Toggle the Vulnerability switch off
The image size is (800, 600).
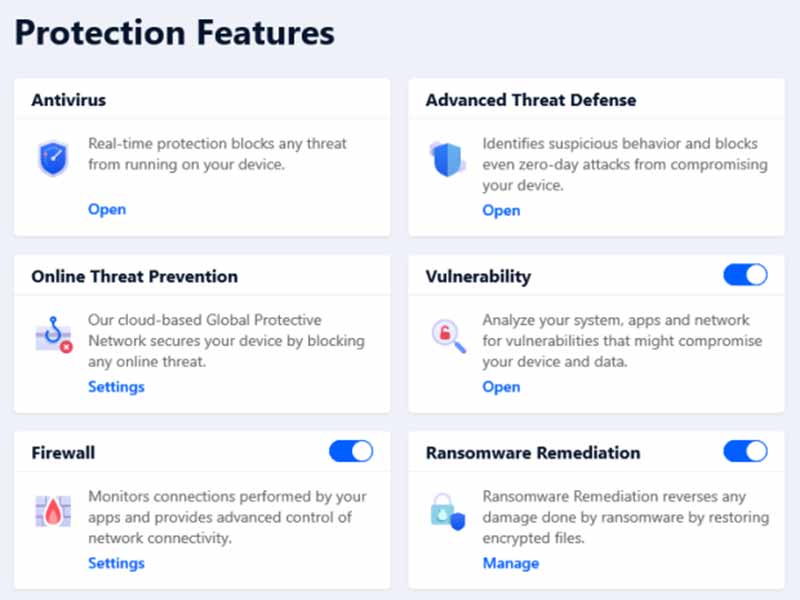[745, 275]
